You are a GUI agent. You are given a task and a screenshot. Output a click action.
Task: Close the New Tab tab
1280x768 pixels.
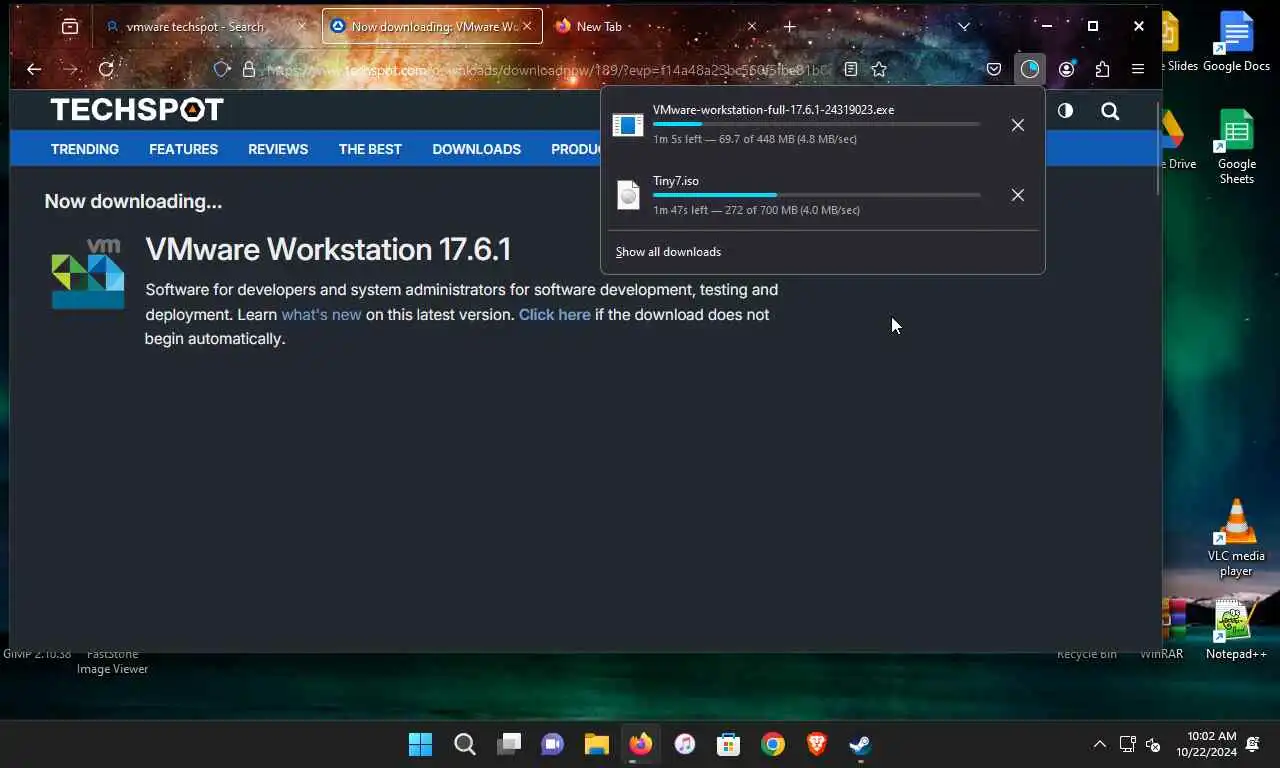pyautogui.click(x=752, y=27)
